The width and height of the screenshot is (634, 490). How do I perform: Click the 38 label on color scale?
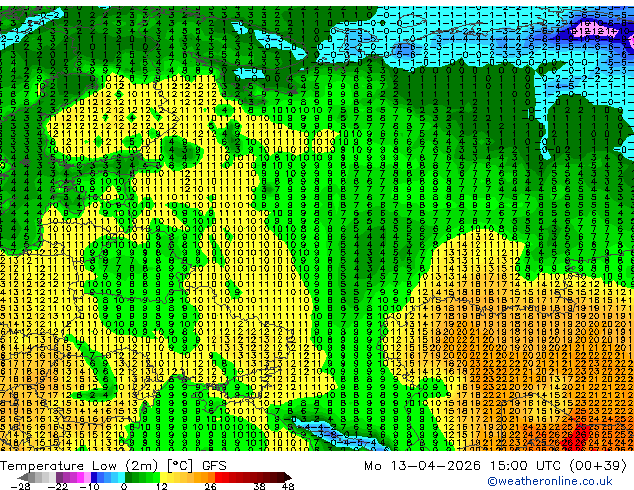tap(260, 486)
